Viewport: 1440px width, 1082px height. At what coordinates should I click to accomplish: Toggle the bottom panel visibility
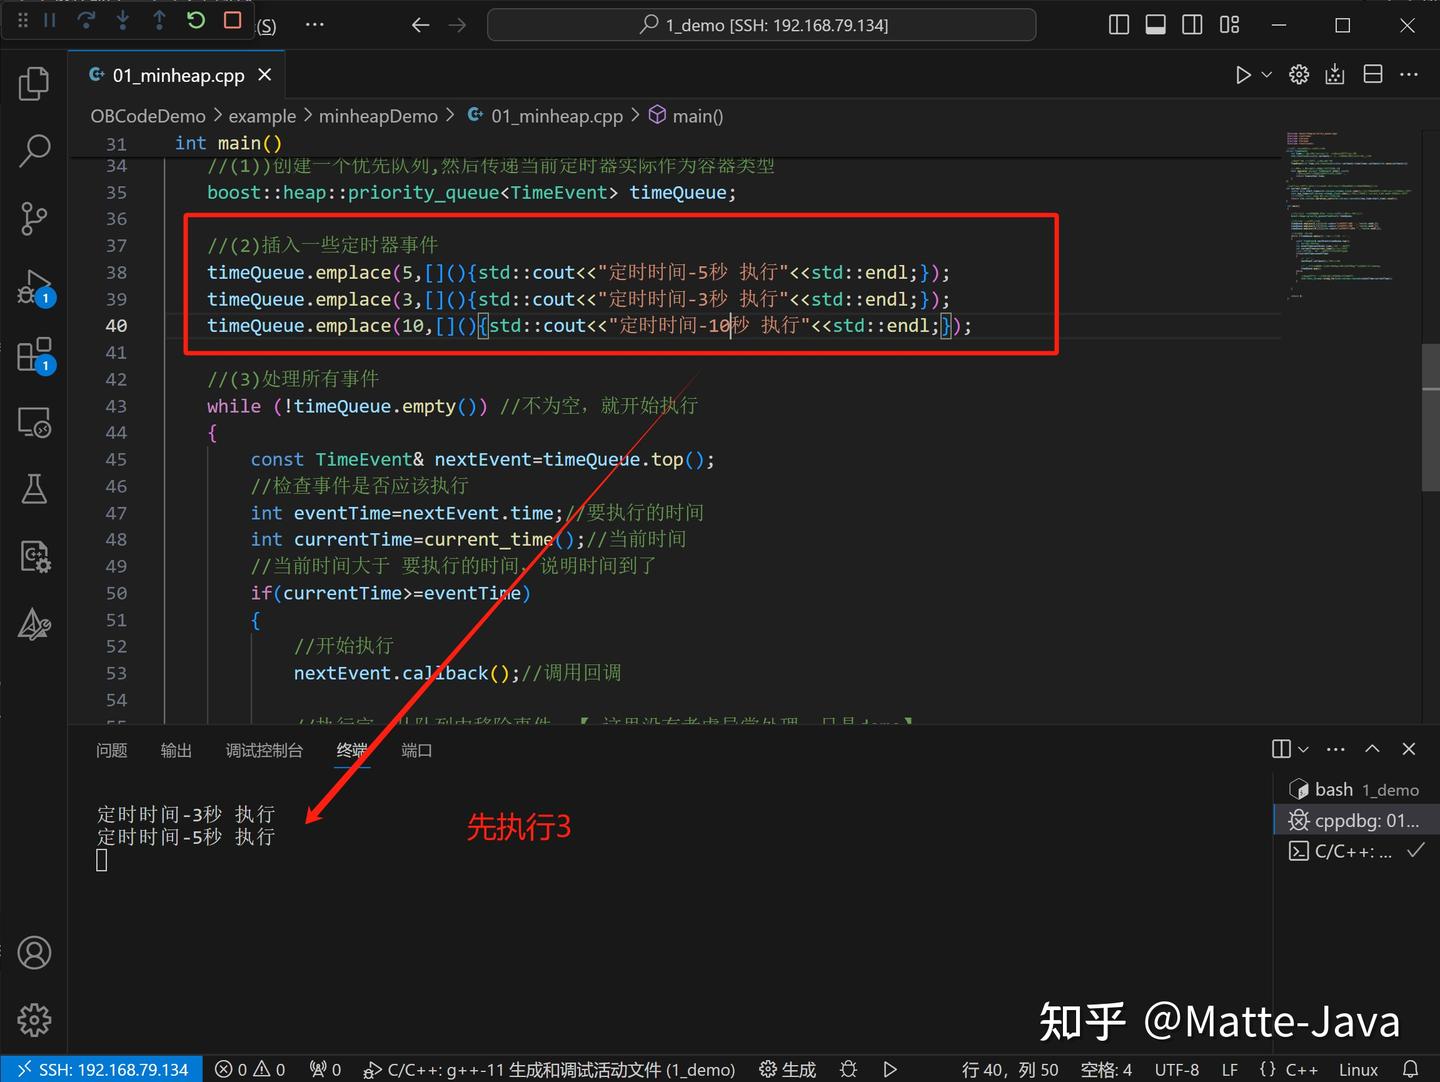coord(1155,25)
